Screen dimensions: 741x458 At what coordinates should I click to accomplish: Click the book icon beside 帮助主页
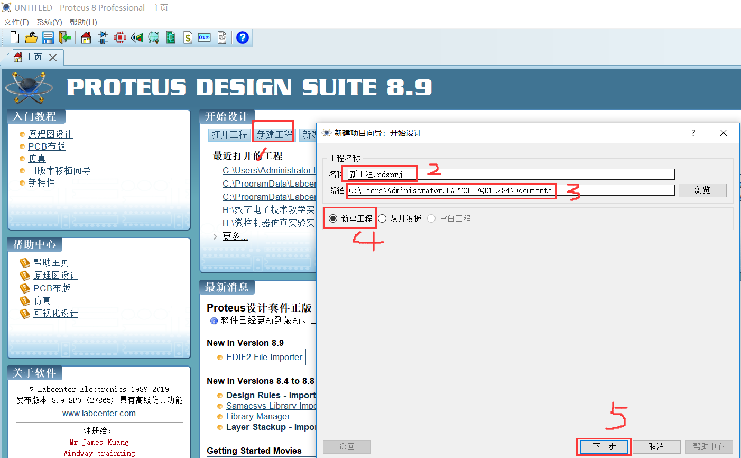point(25,263)
